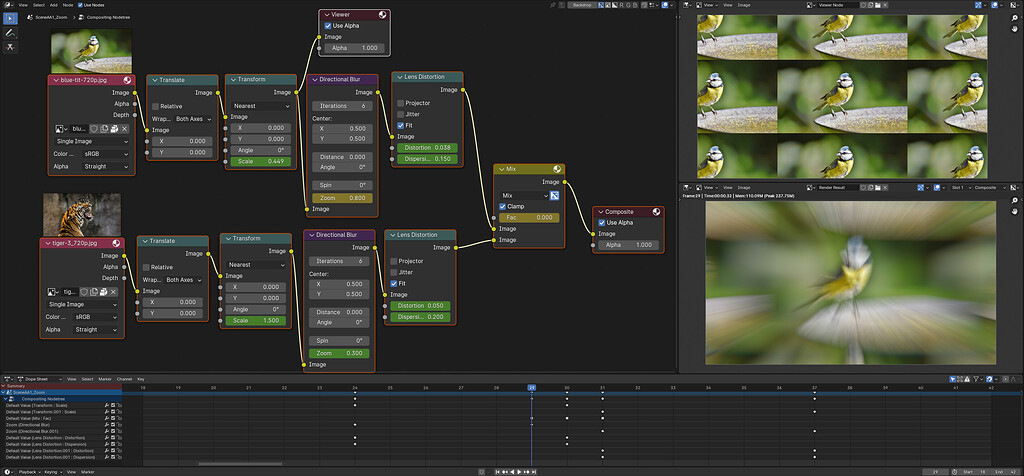Click the pan hand icon in Render Result panel
The image size is (1024, 476).
[x=1014, y=212]
